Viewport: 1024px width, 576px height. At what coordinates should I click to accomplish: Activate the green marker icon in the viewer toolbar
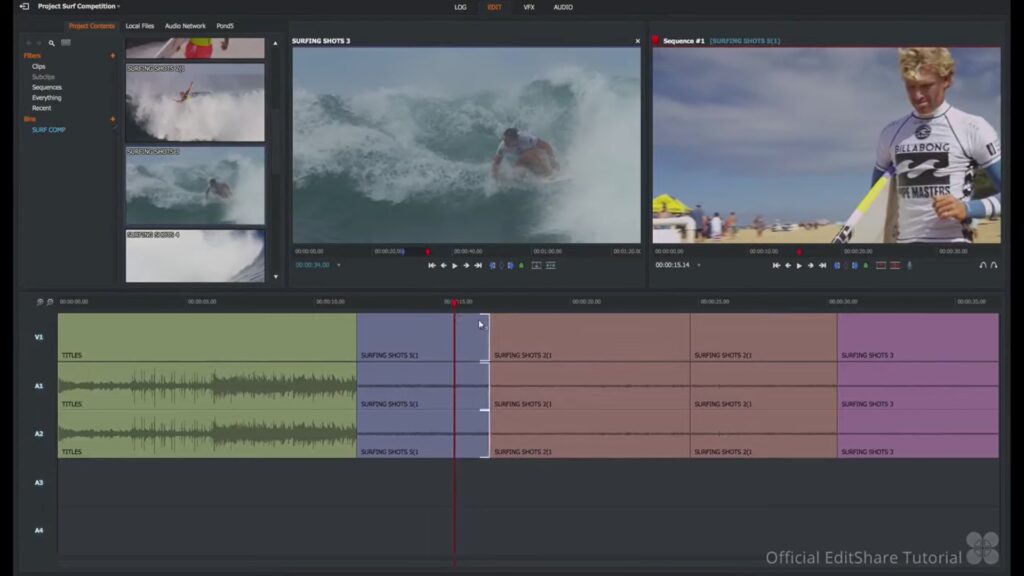pos(520,265)
